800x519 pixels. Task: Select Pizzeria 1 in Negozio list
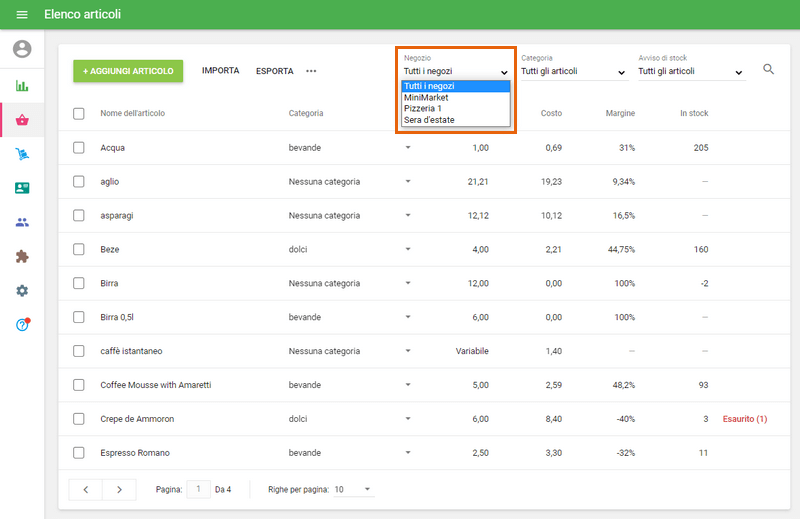coord(423,109)
